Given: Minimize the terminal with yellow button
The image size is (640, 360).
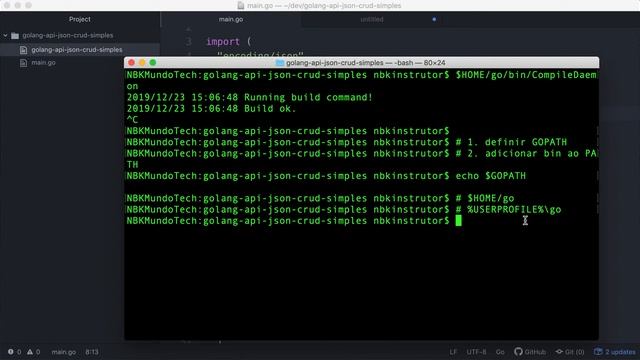Looking at the screenshot, I should tap(142, 62).
